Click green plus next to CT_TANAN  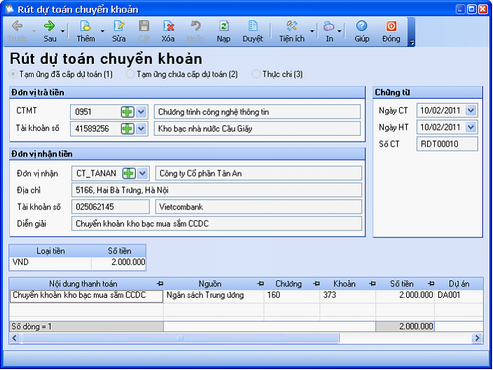[129, 173]
